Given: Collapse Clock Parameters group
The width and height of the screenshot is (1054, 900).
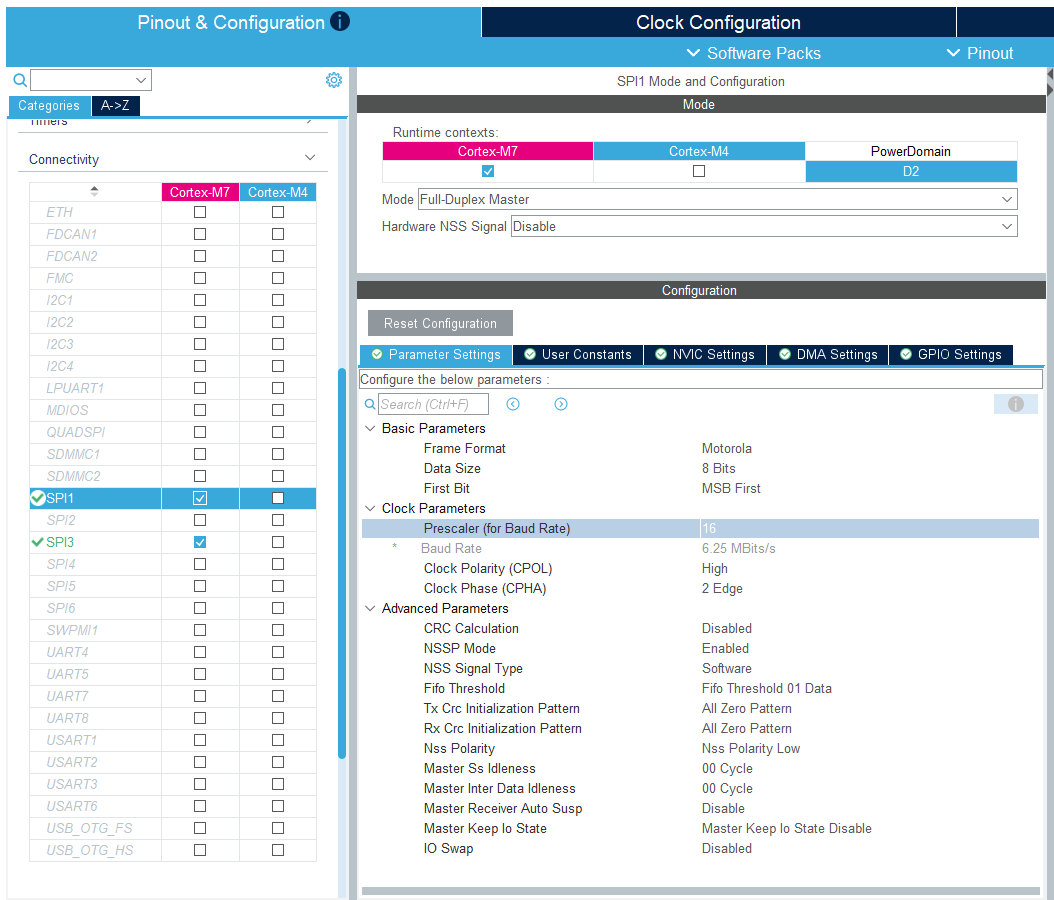Looking at the screenshot, I should click(x=370, y=508).
